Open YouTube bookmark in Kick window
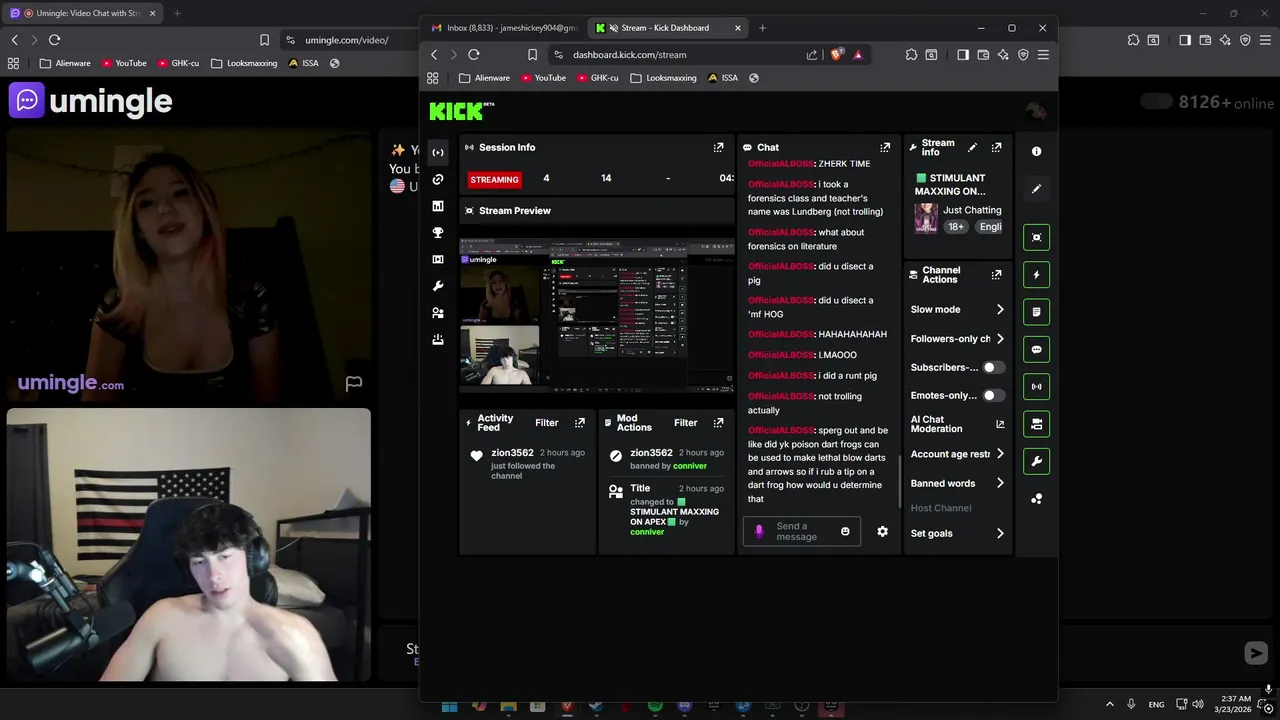Image resolution: width=1280 pixels, height=720 pixels. click(x=542, y=78)
